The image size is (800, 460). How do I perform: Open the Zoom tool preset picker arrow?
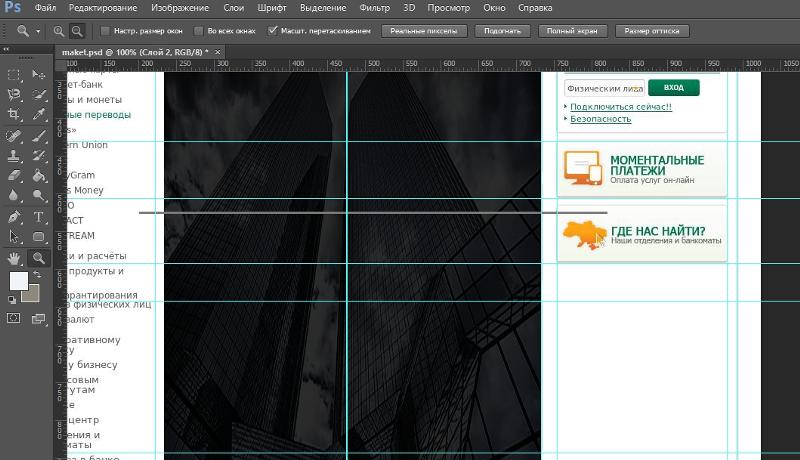point(38,32)
